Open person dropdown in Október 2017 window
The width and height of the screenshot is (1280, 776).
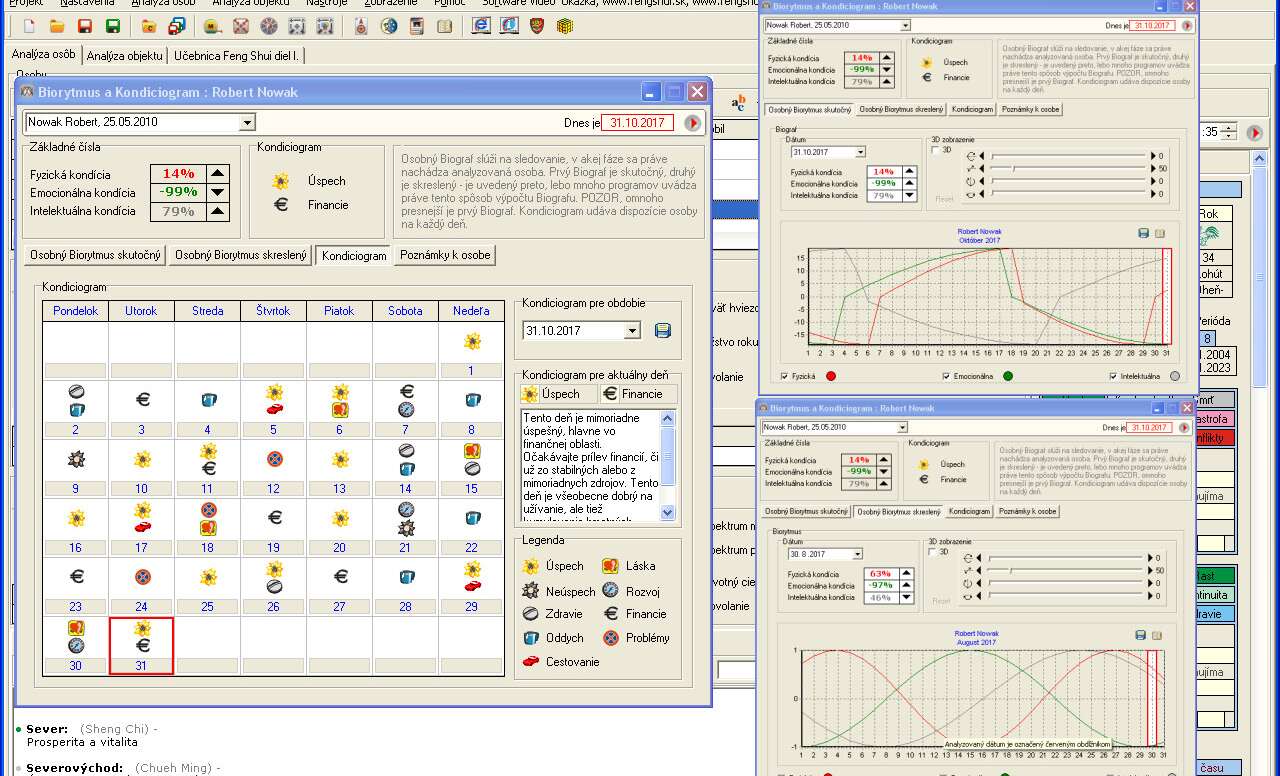pyautogui.click(x=905, y=25)
